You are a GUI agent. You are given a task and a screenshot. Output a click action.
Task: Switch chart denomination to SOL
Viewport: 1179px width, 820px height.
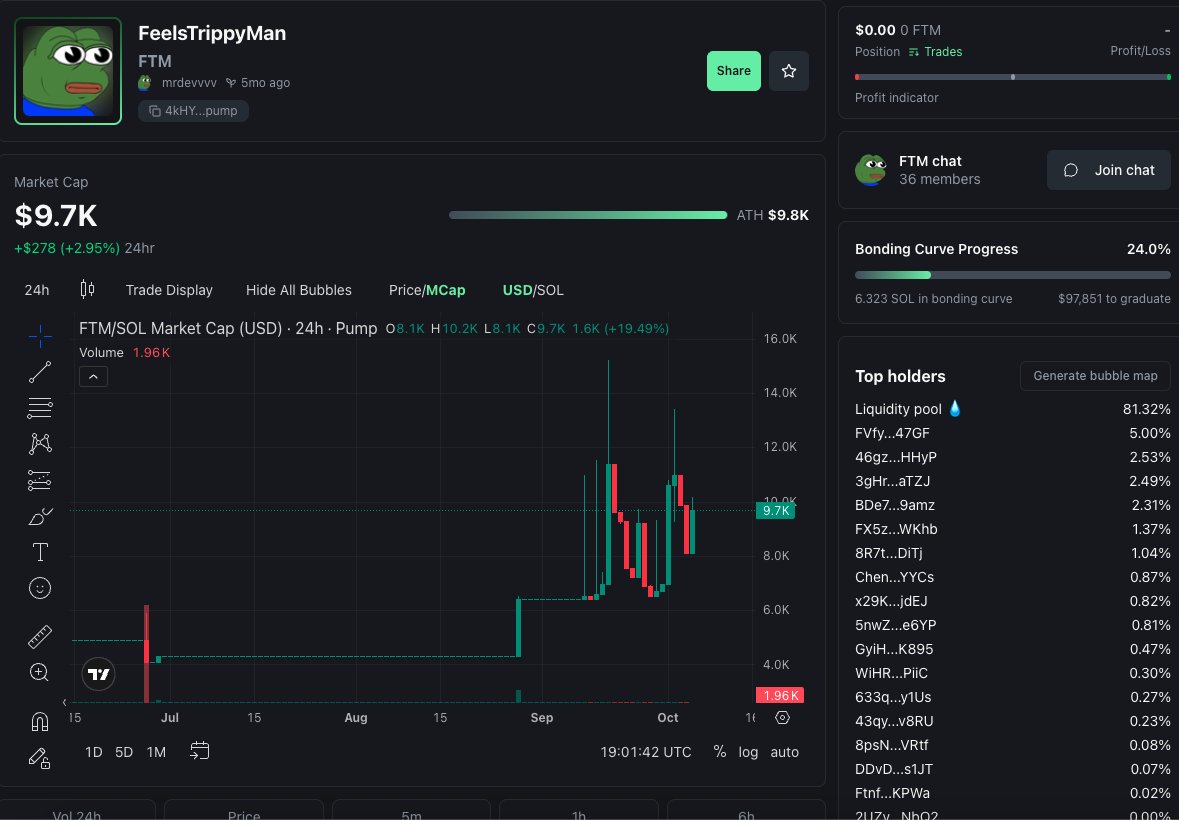point(550,290)
